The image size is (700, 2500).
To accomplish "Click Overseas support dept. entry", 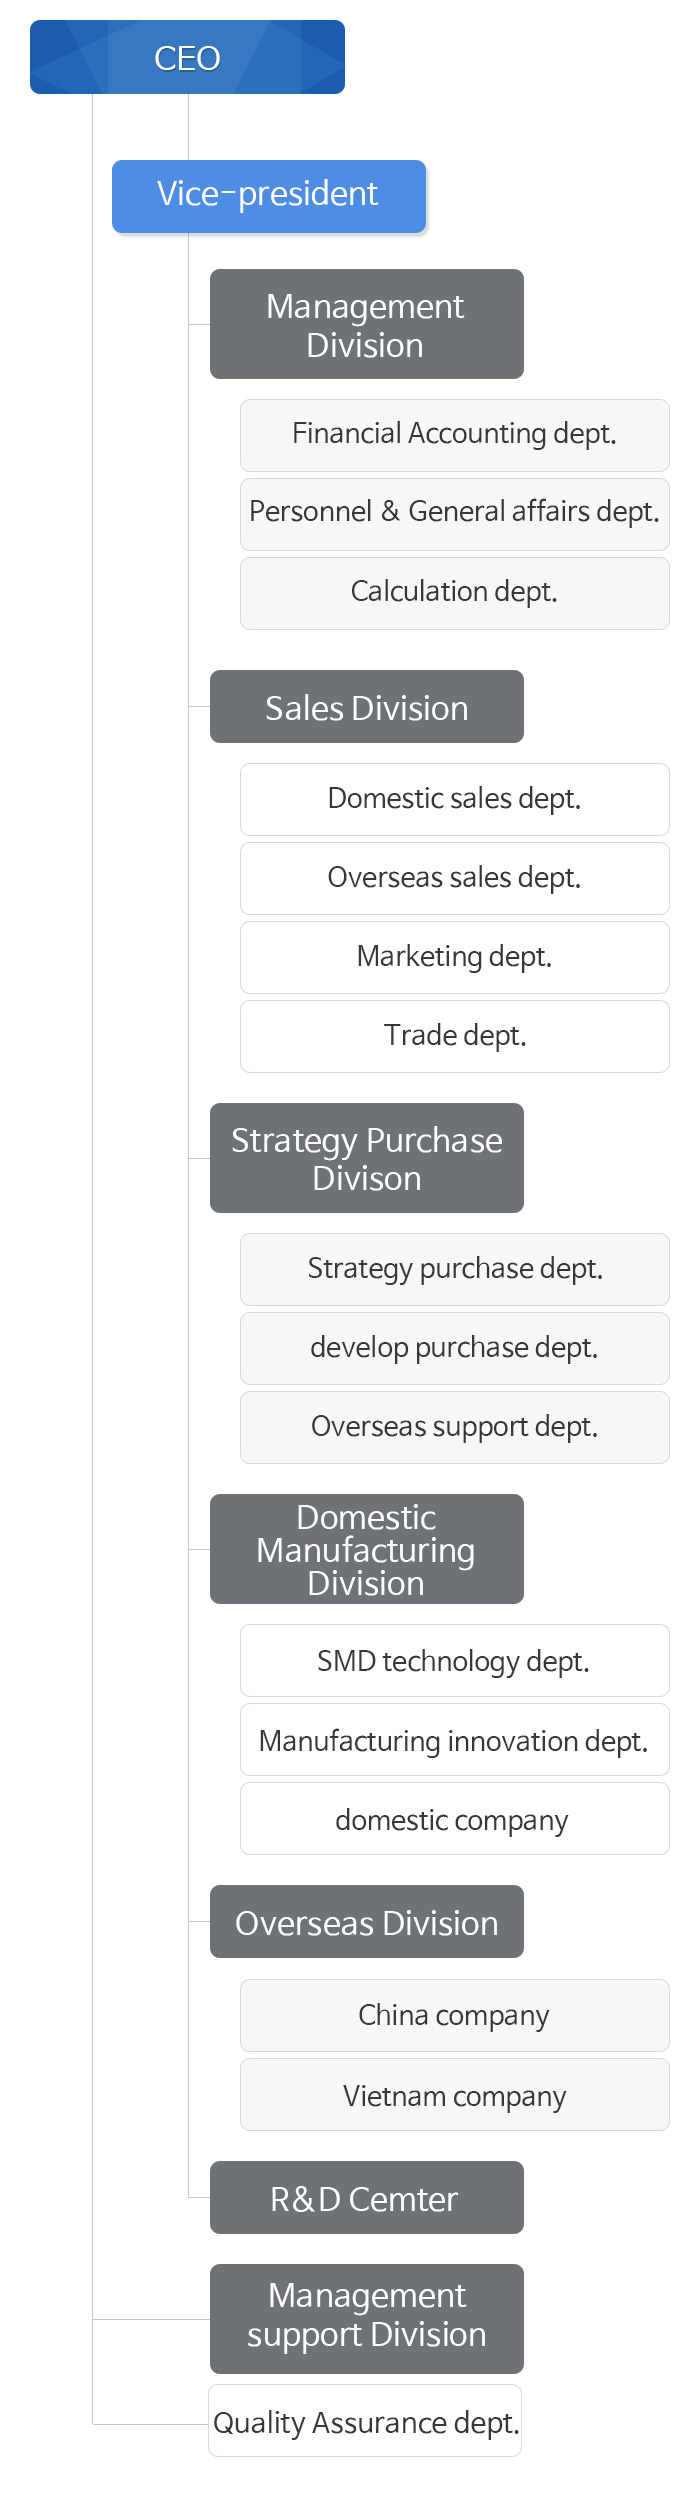I will pos(454,1427).
